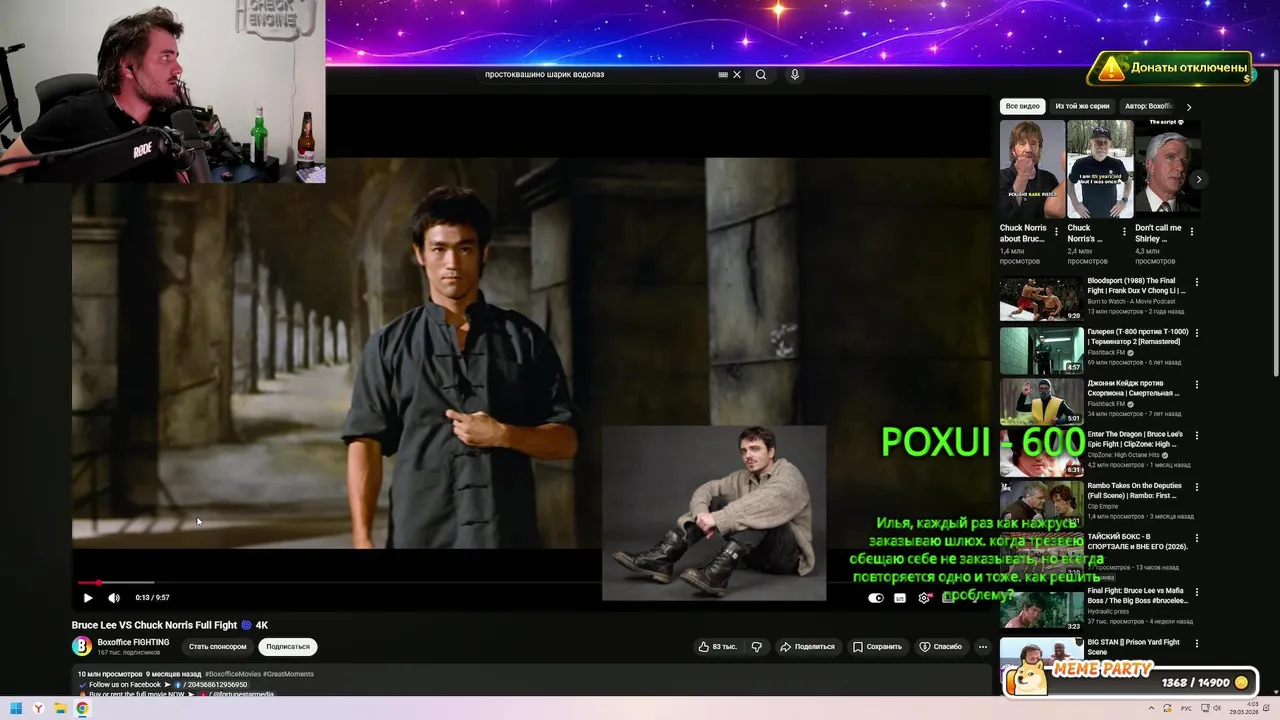
Task: Open the "Final Fight: Bruce Lee vs Mafia Boss" thumbnail
Action: 1042,609
